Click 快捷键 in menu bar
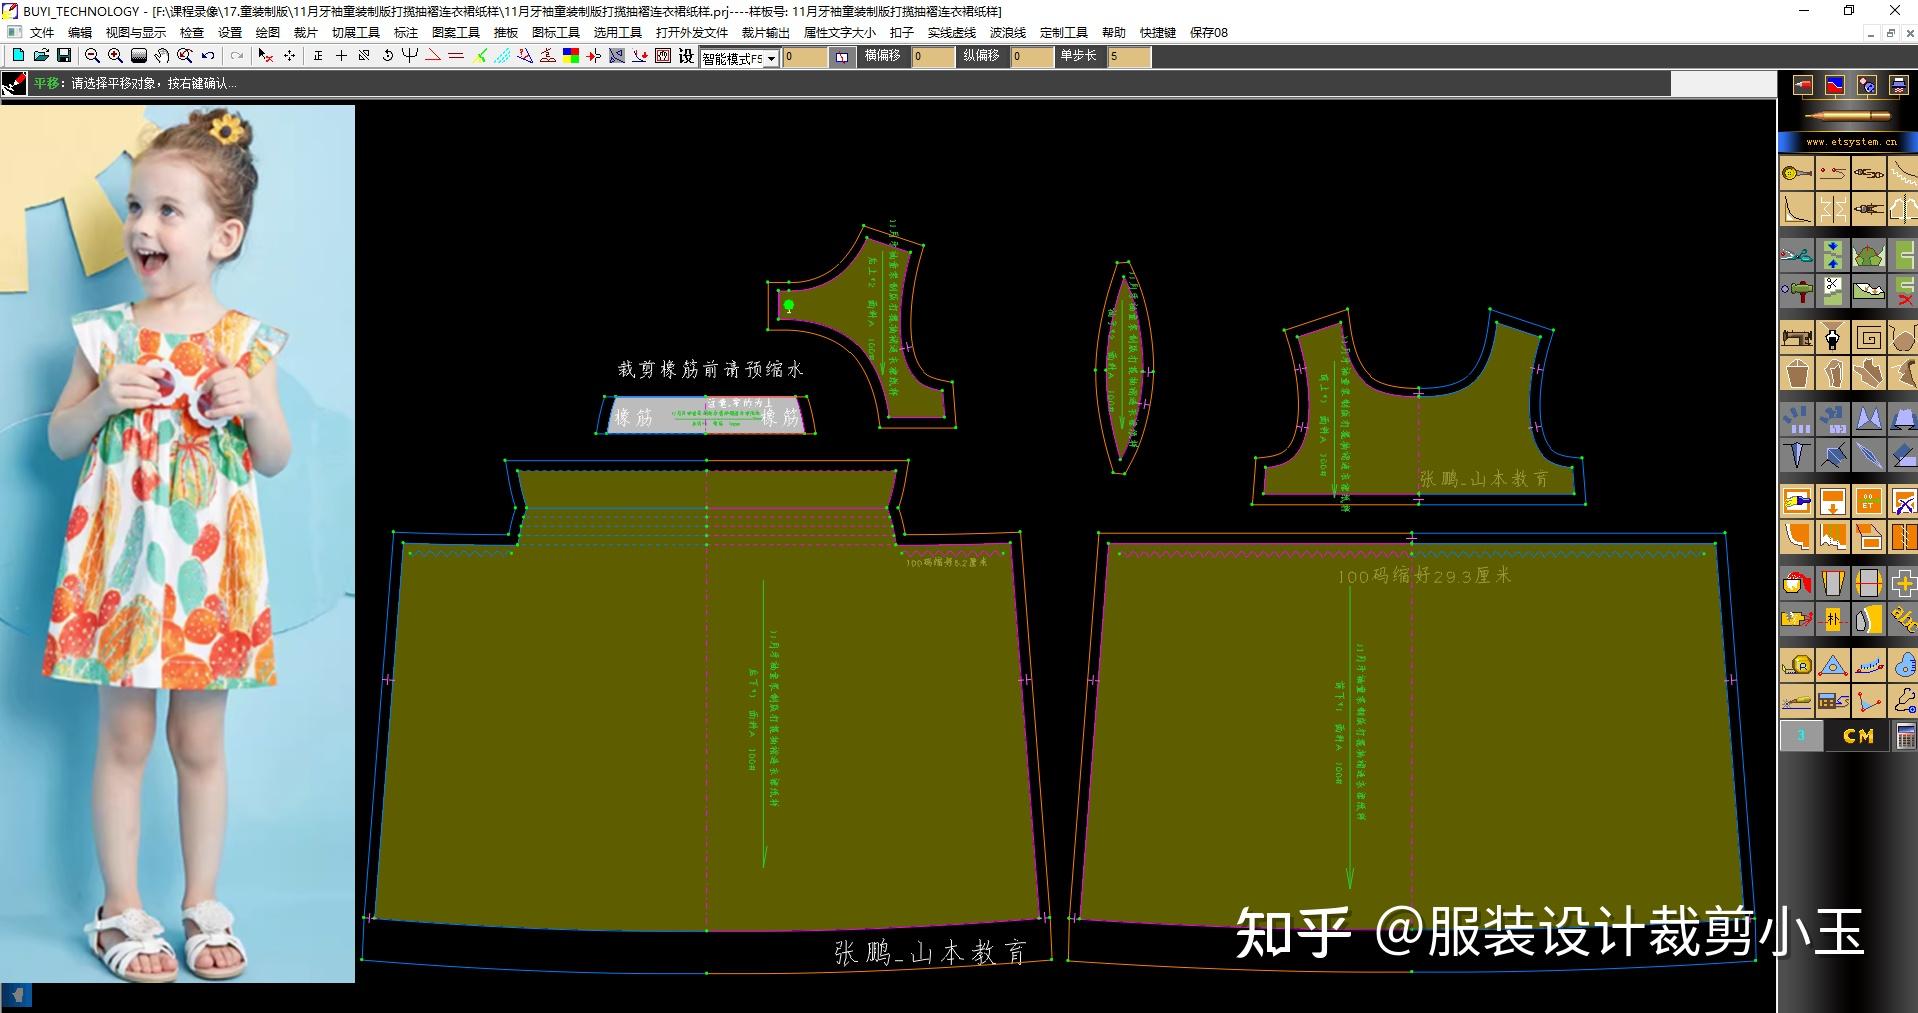 click(x=1158, y=33)
